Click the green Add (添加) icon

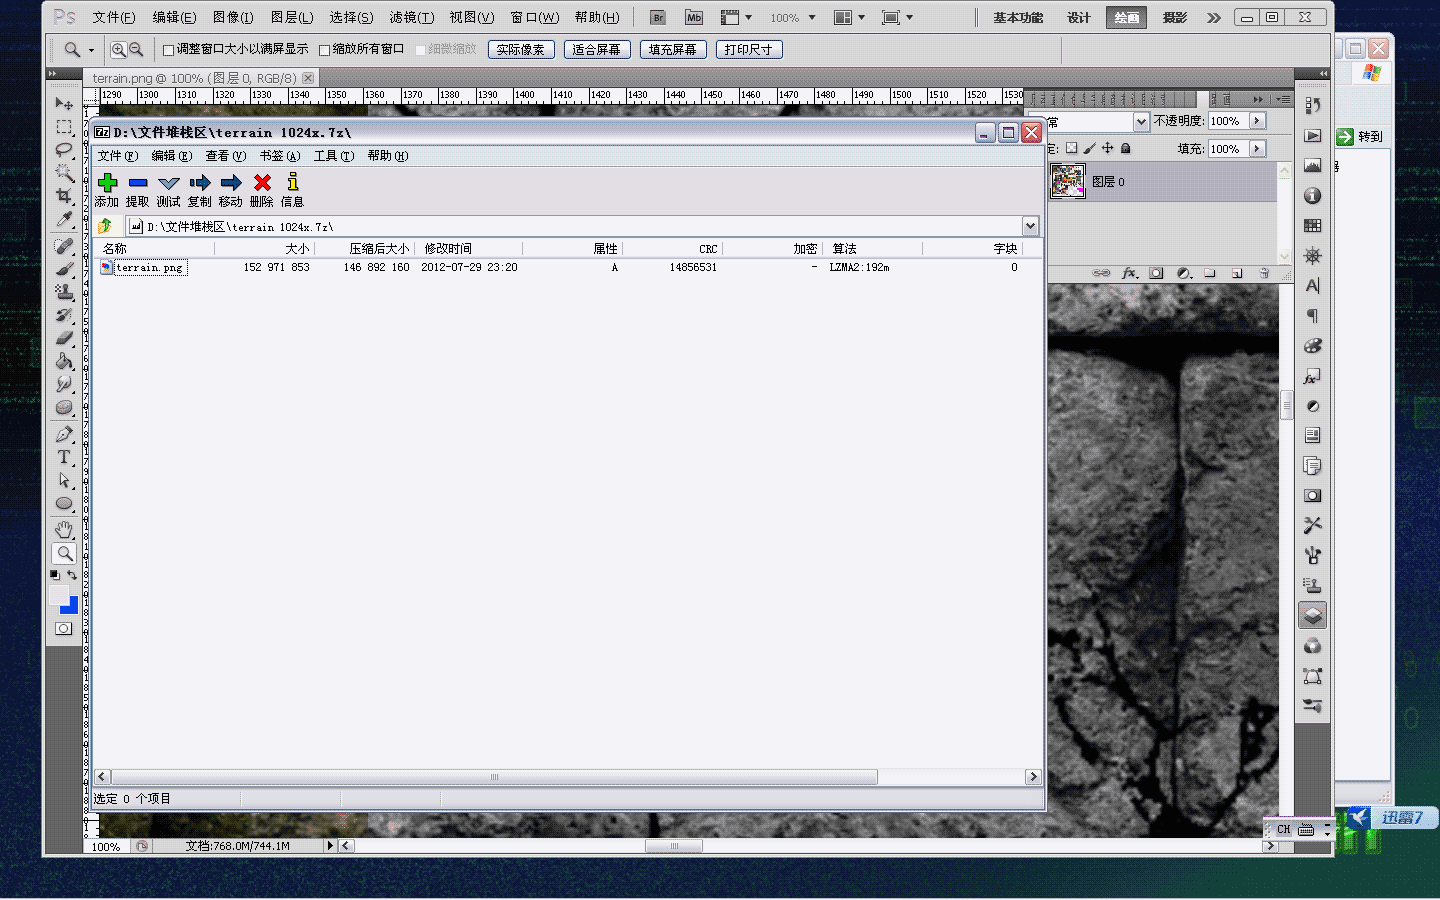[108, 182]
